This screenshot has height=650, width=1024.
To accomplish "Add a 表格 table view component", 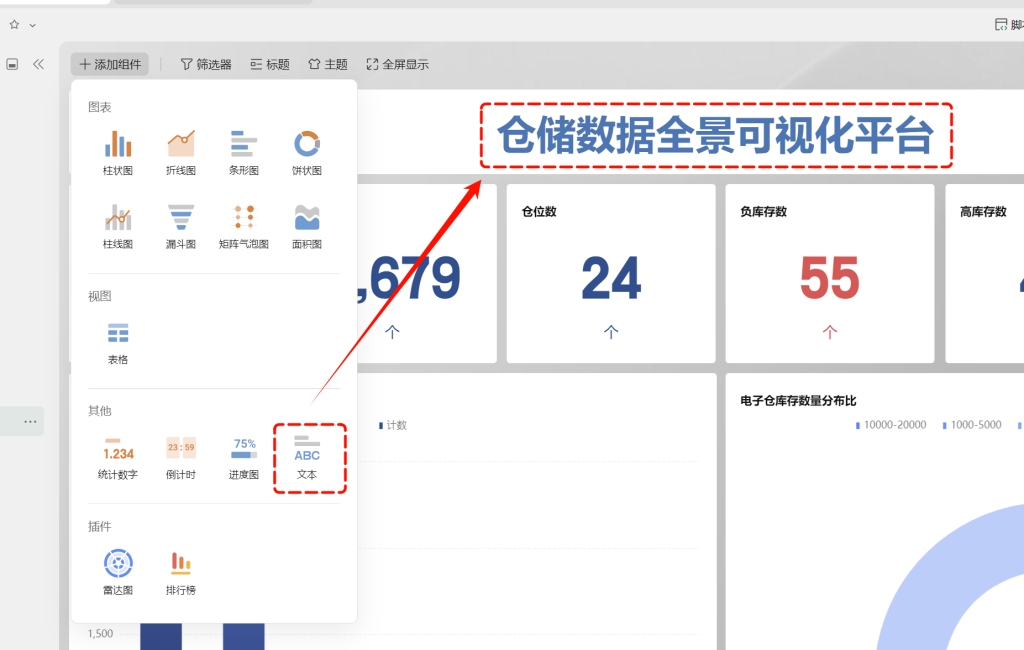I will pos(118,342).
